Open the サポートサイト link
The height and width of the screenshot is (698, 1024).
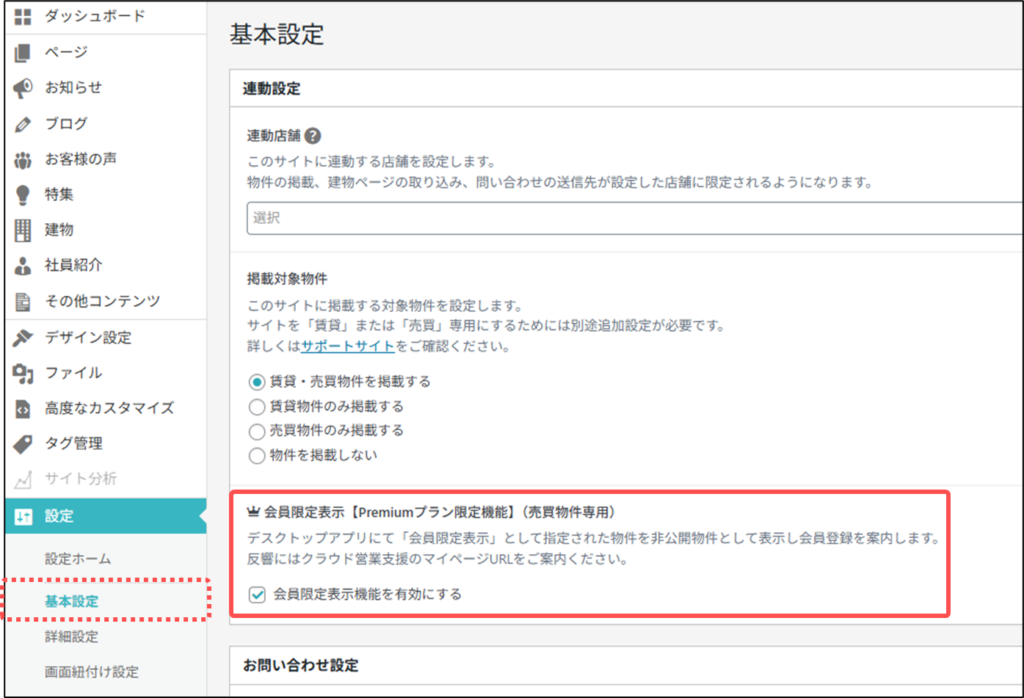click(x=347, y=346)
